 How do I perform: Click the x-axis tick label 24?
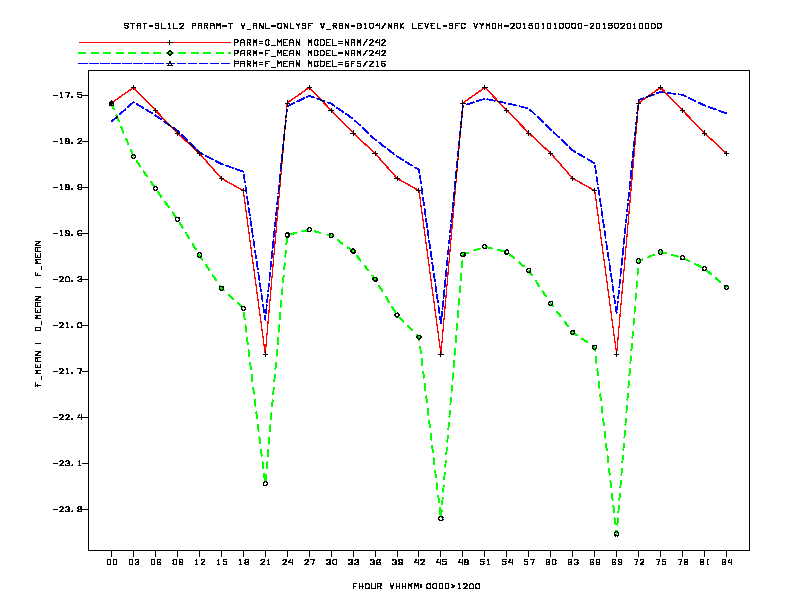point(287,562)
